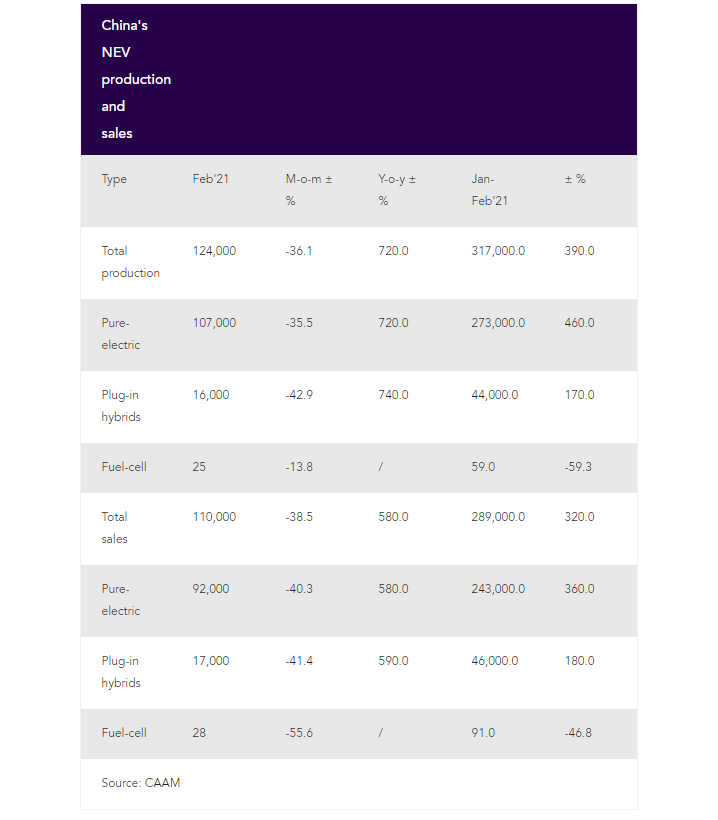The width and height of the screenshot is (718, 820).
Task: Select the fuel-cell production value 25
Action: [199, 467]
